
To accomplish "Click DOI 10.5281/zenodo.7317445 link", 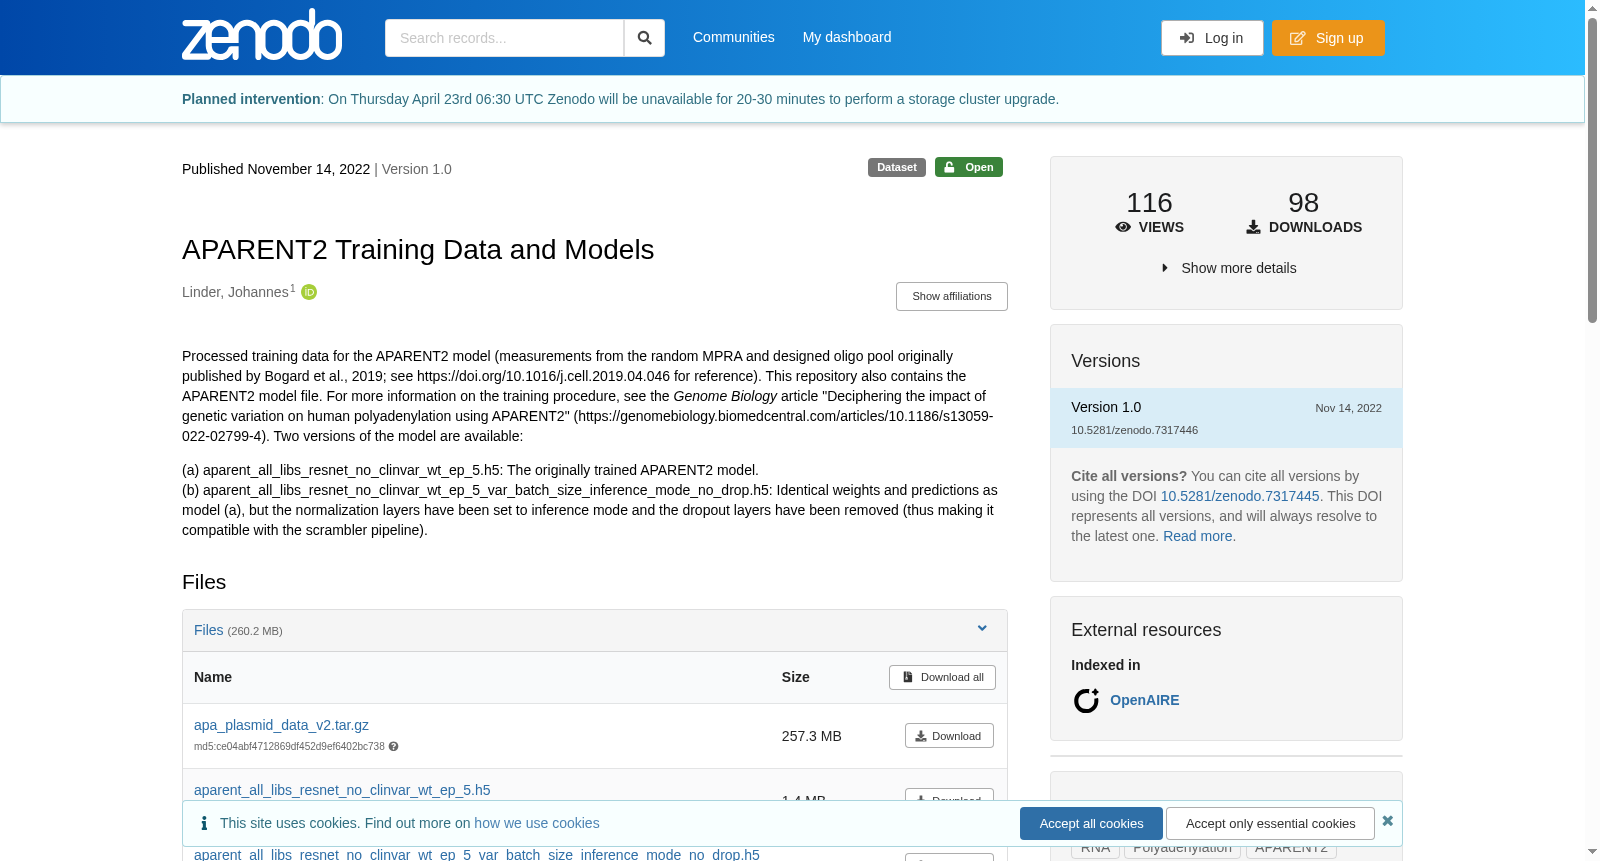I will pos(1240,496).
